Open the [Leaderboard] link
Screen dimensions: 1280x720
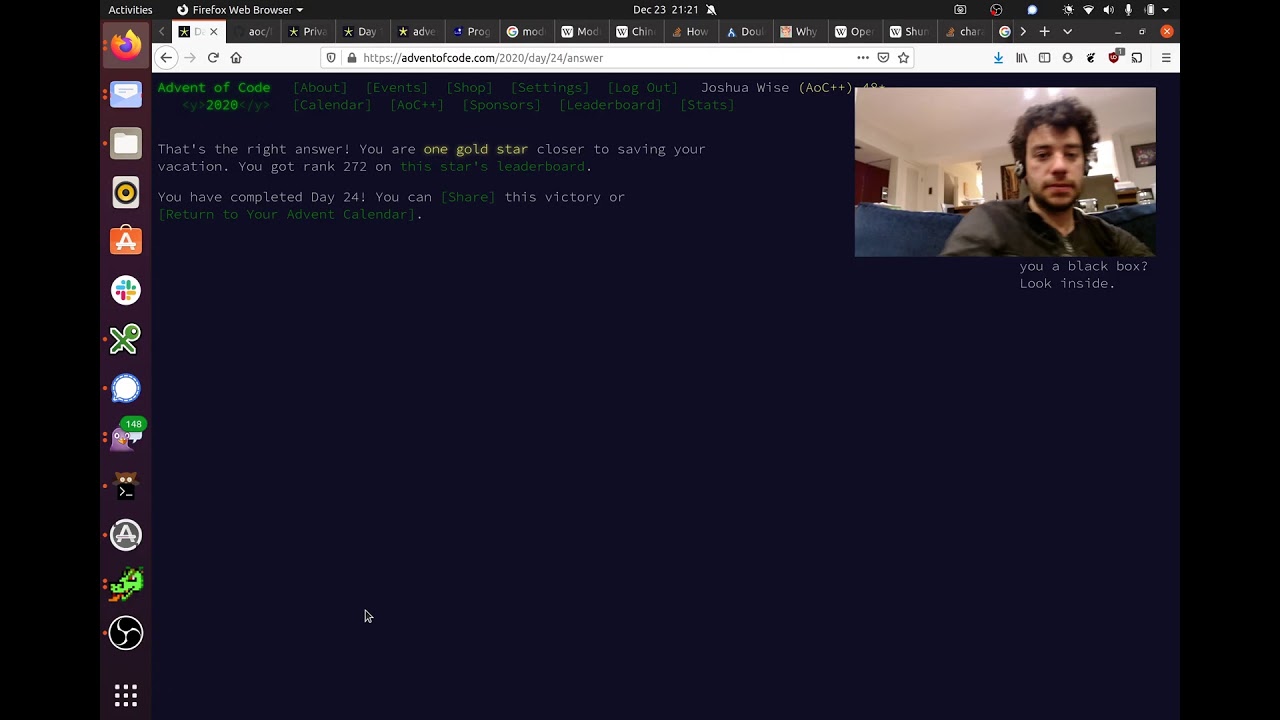click(x=610, y=105)
